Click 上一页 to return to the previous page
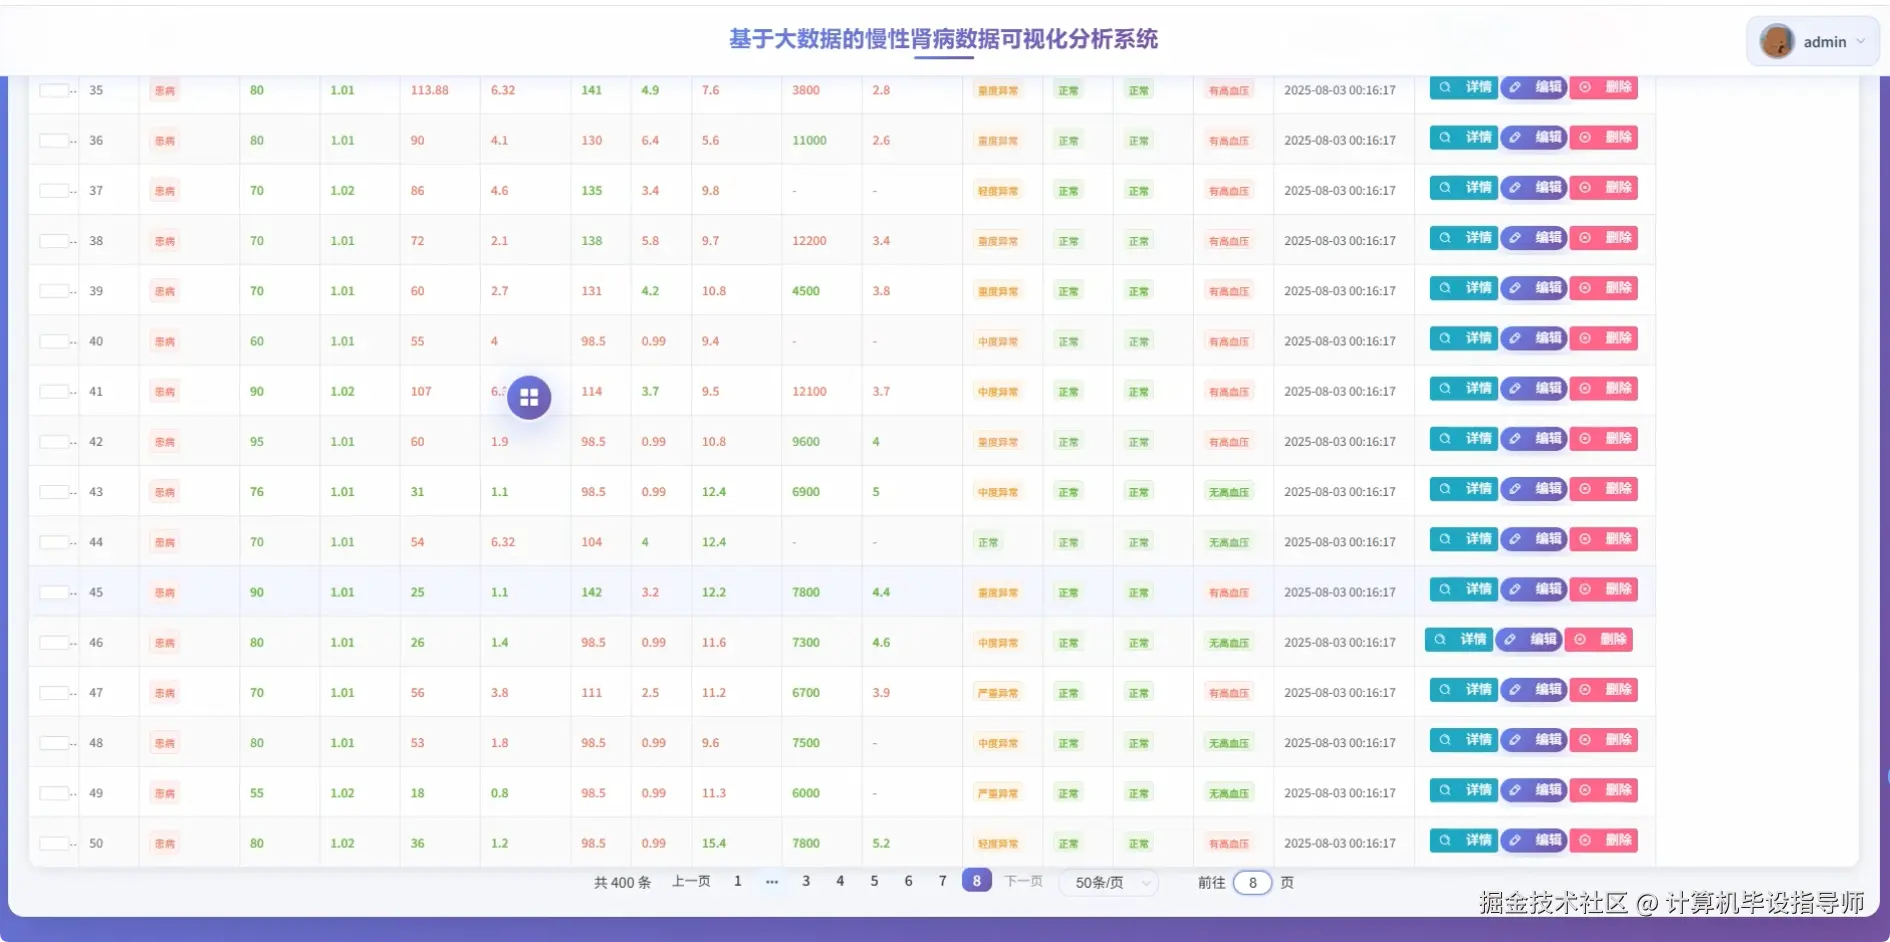1890x942 pixels. [x=690, y=881]
